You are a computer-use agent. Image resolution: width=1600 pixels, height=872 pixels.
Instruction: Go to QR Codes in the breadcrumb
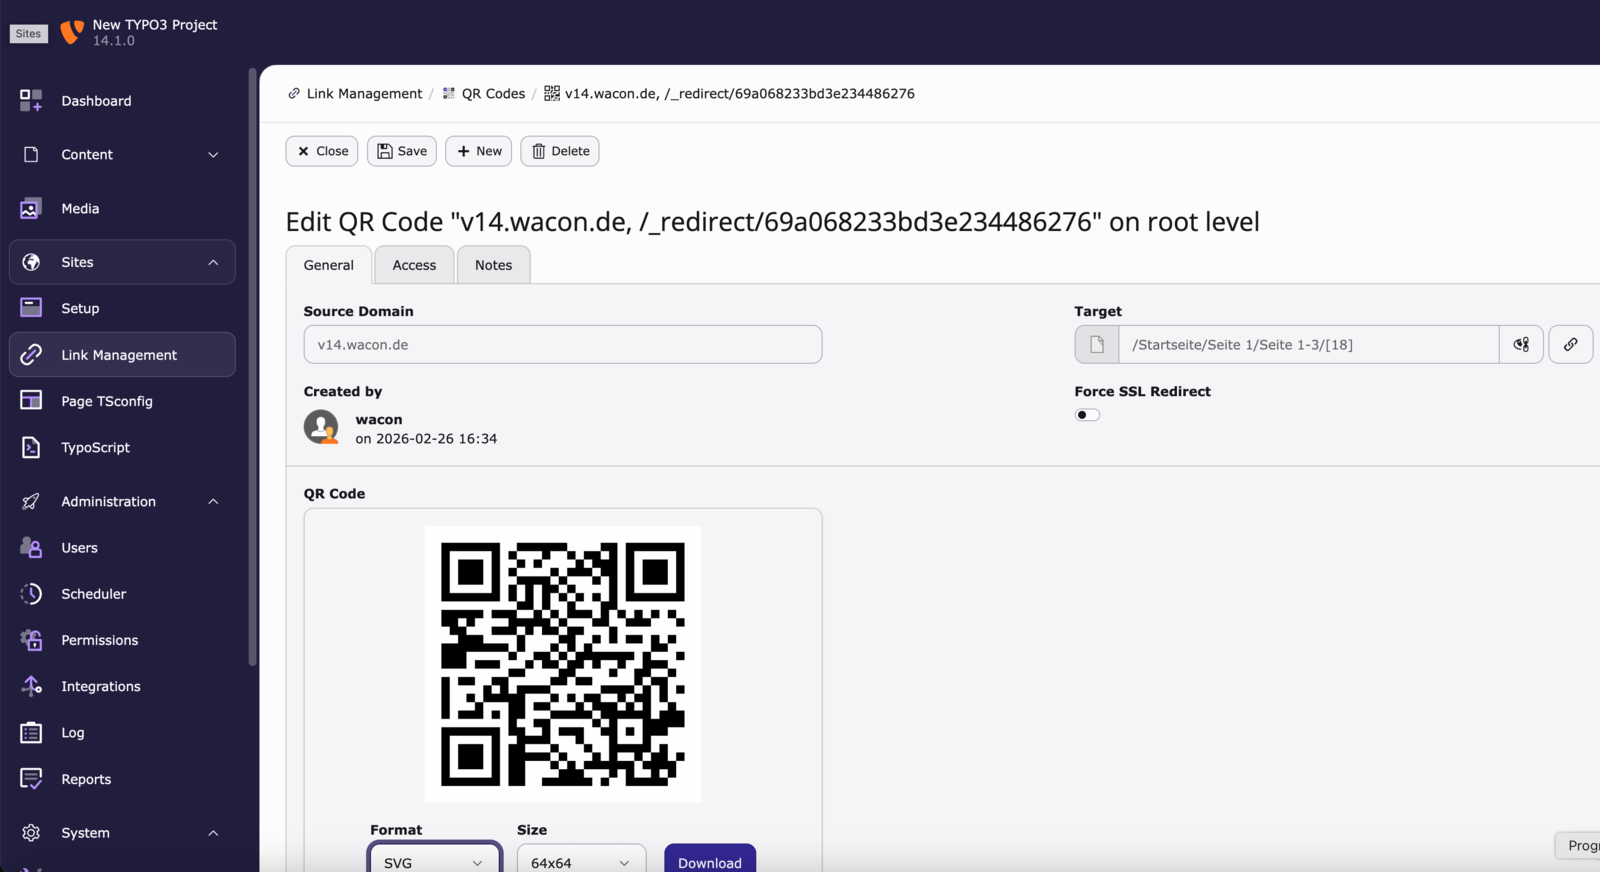click(x=492, y=93)
